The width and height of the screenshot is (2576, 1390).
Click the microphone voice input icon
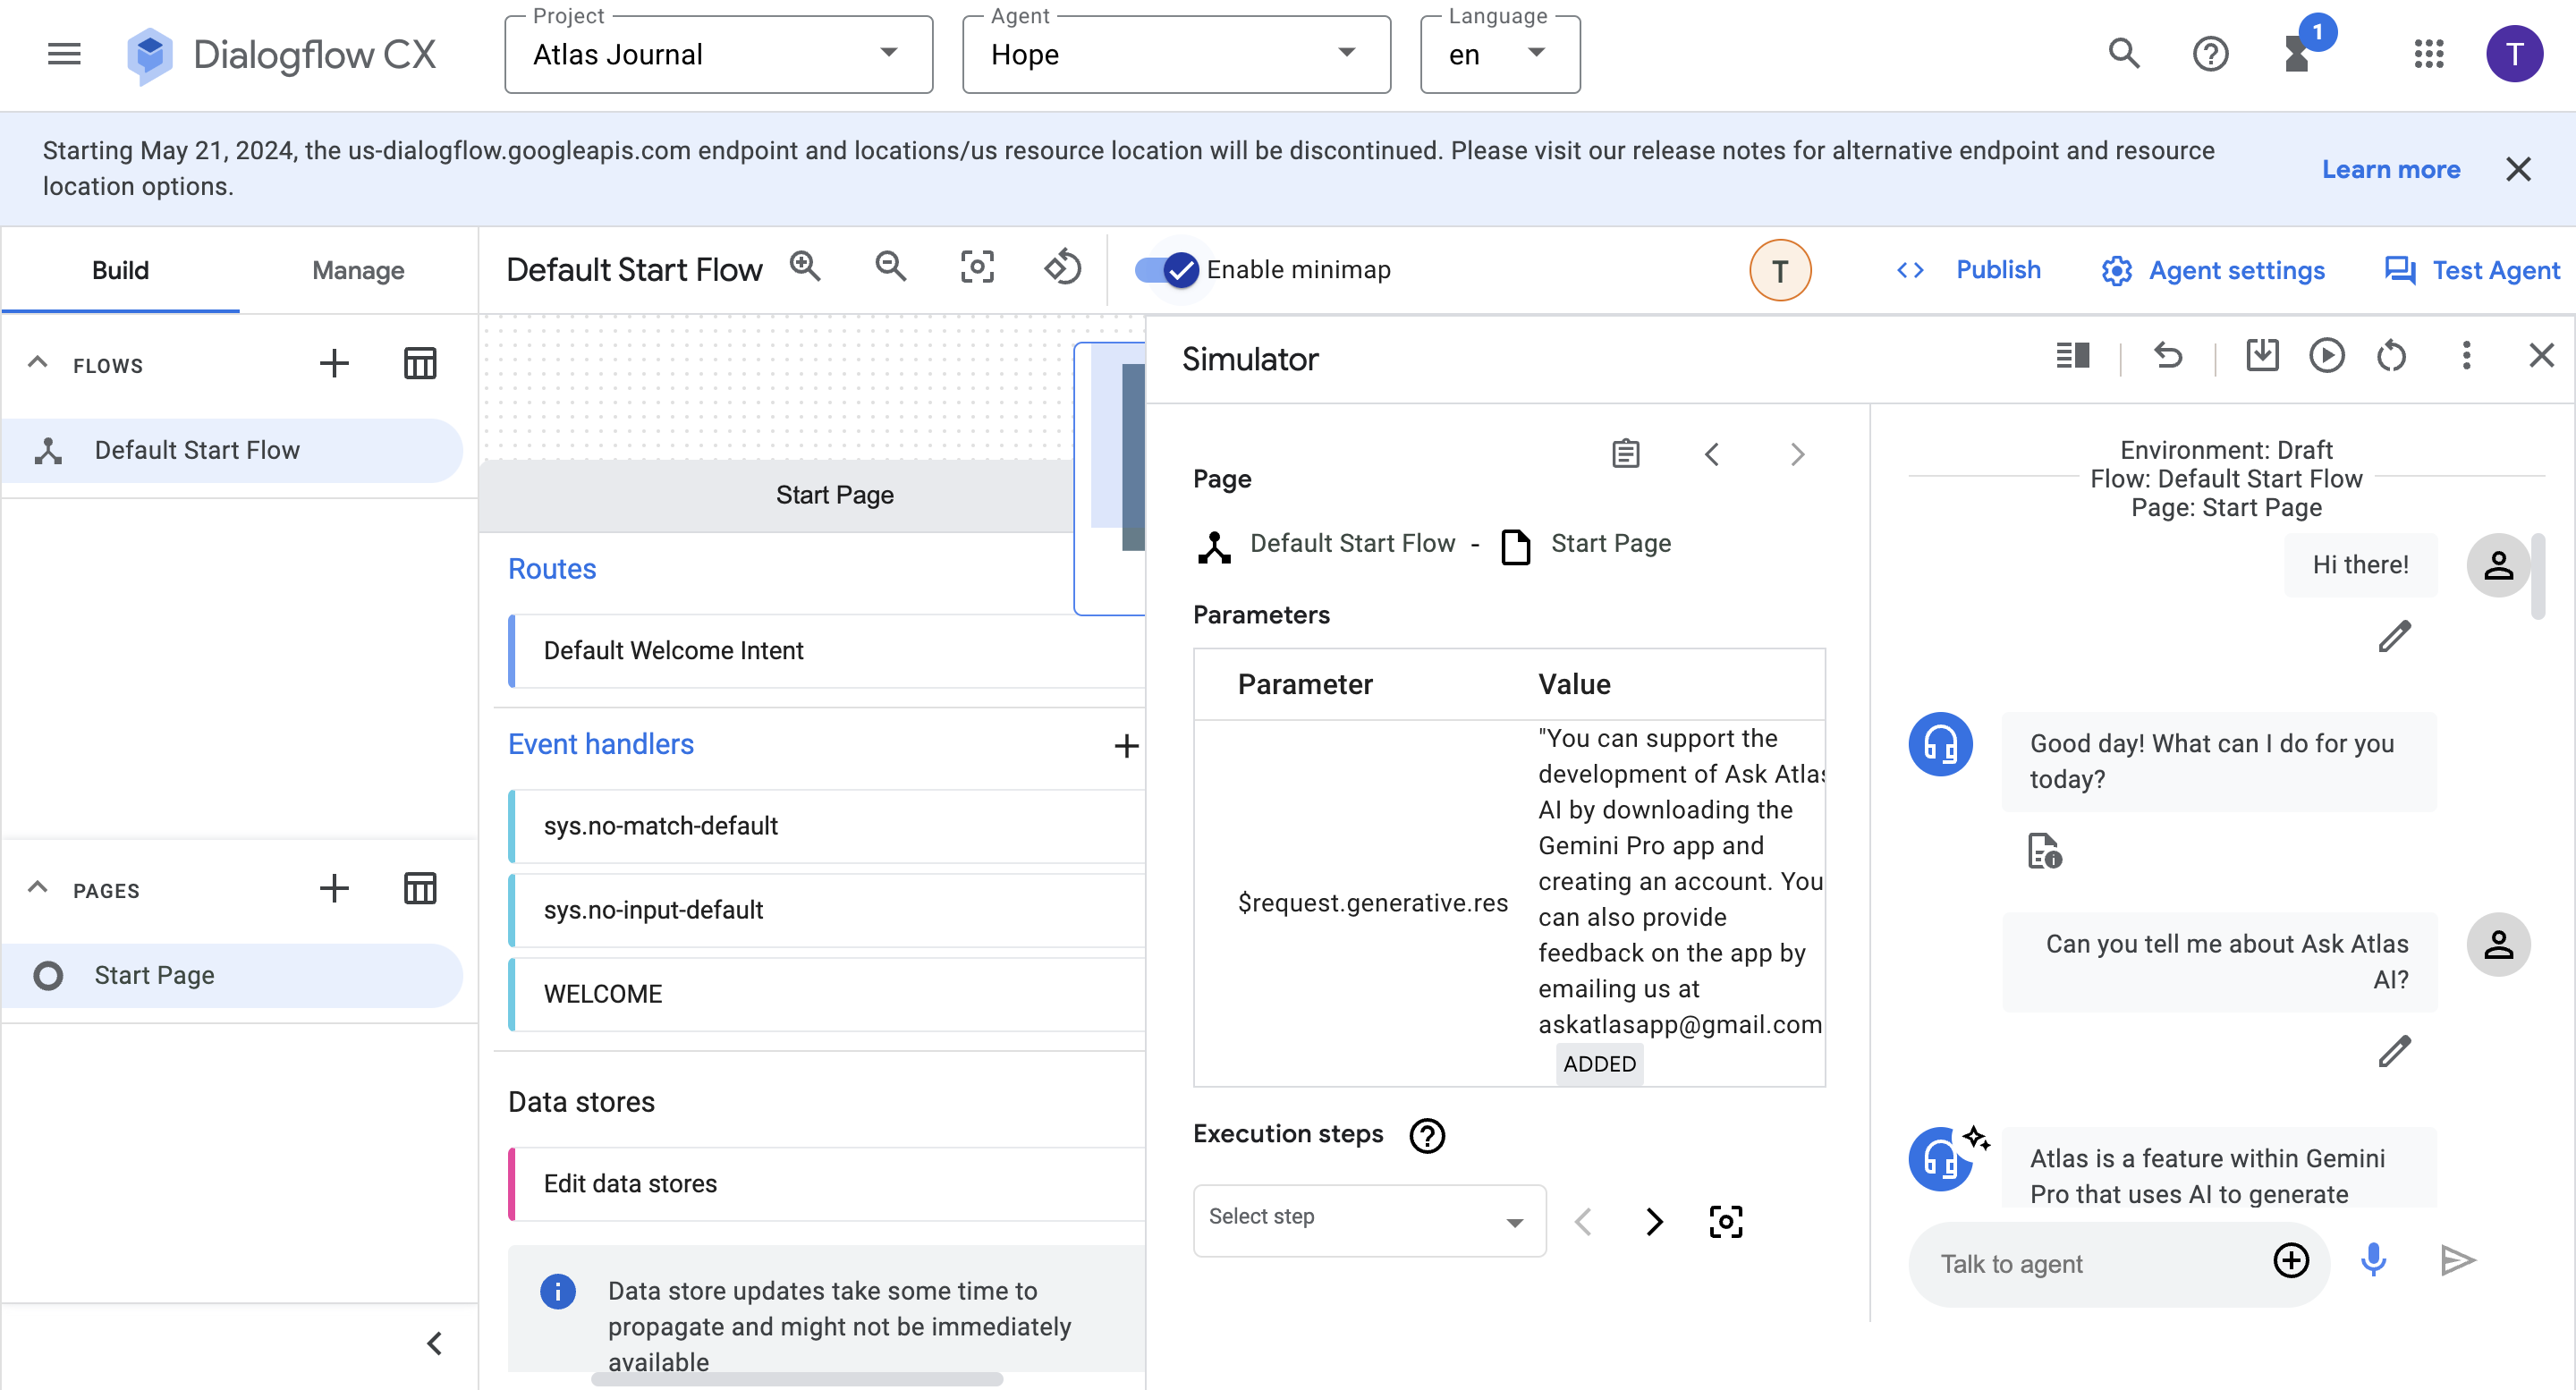point(2374,1260)
